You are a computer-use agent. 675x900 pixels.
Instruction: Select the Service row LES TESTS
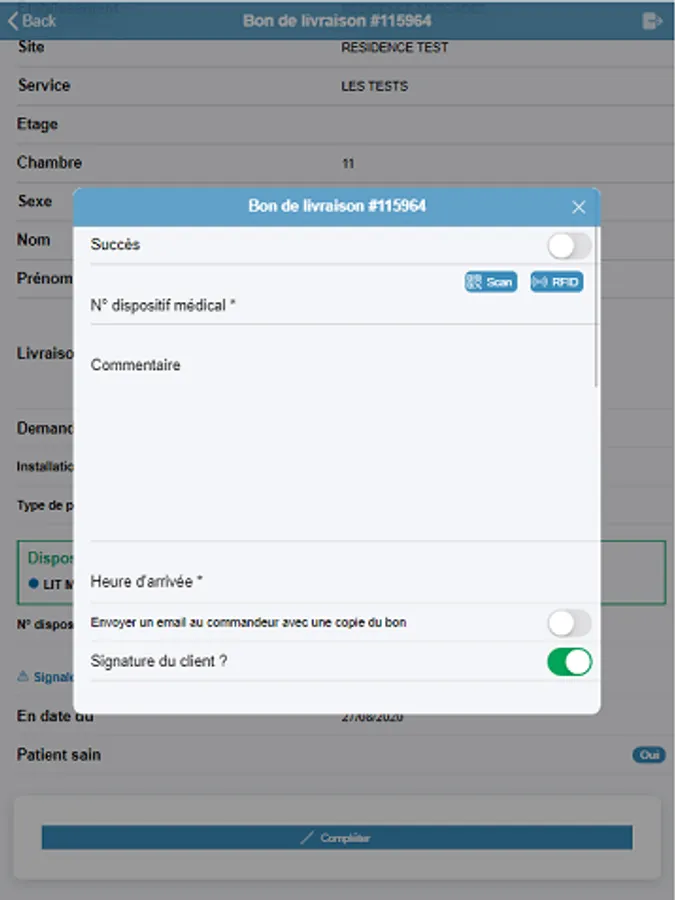[374, 86]
